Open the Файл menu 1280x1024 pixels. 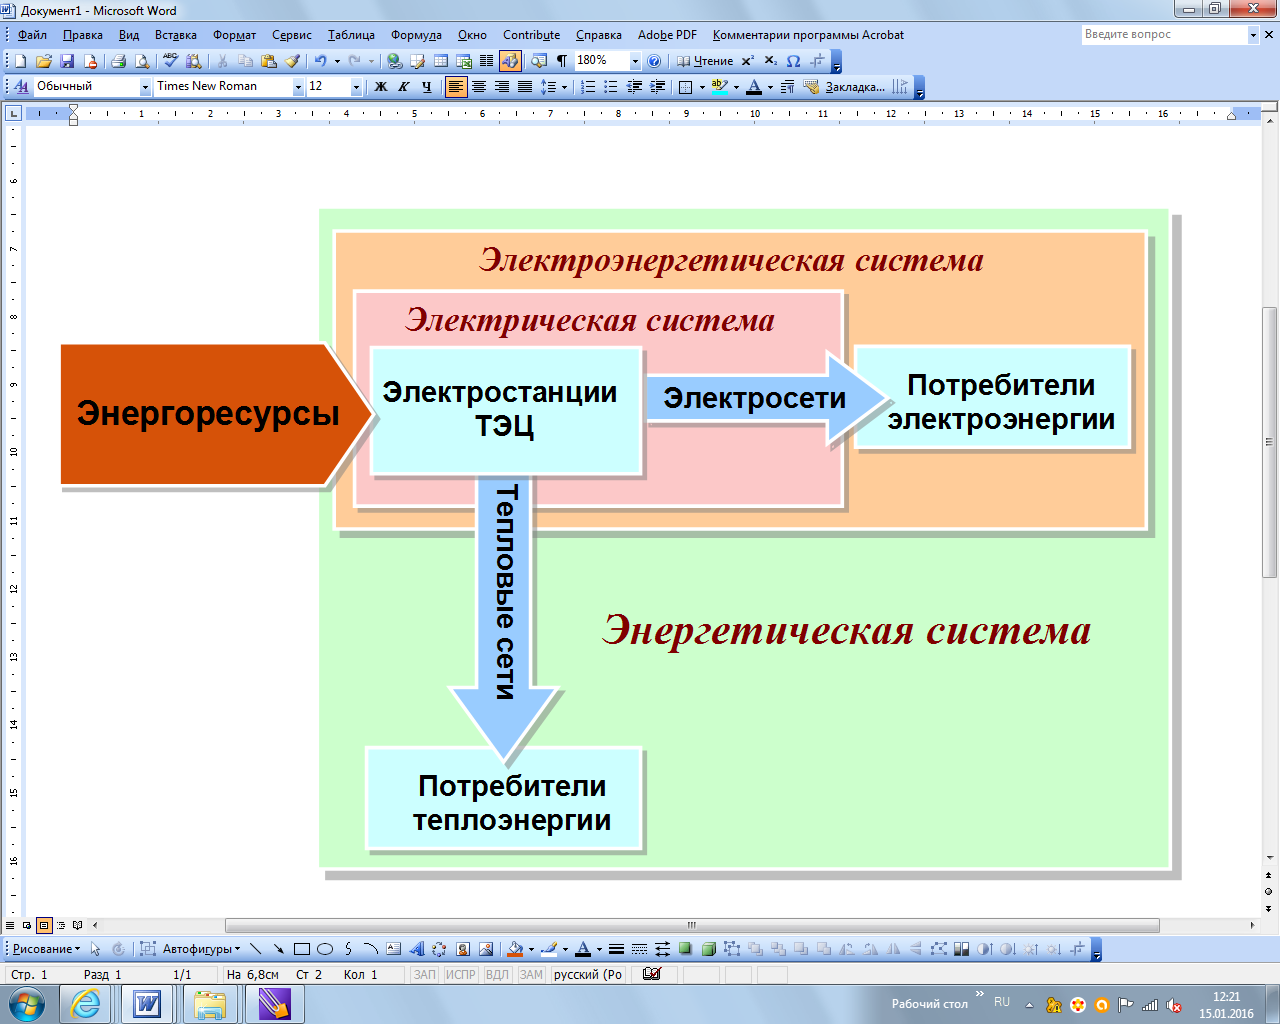tap(32, 35)
